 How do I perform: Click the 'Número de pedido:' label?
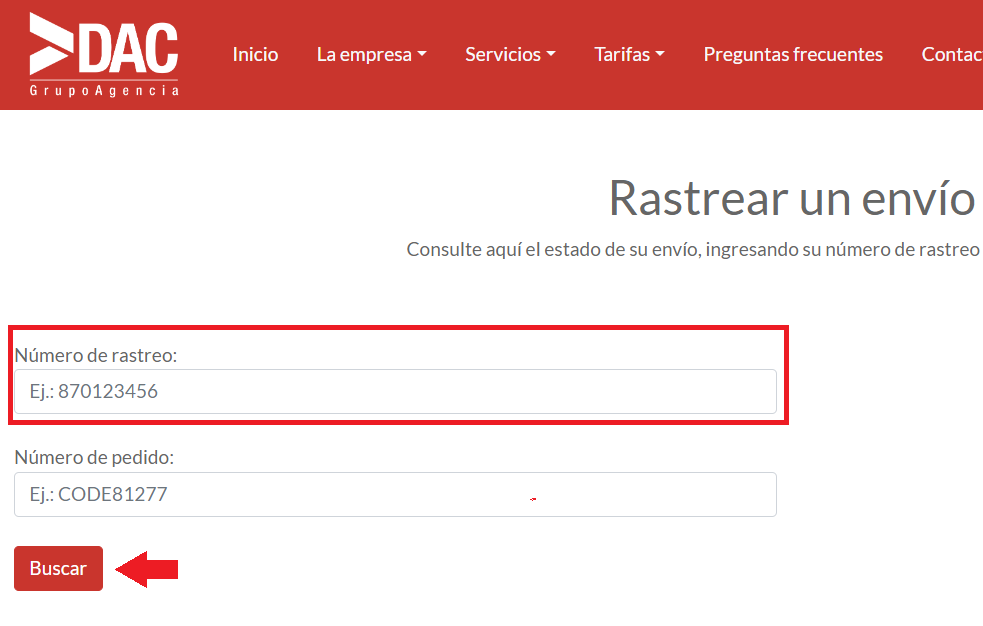(x=94, y=457)
